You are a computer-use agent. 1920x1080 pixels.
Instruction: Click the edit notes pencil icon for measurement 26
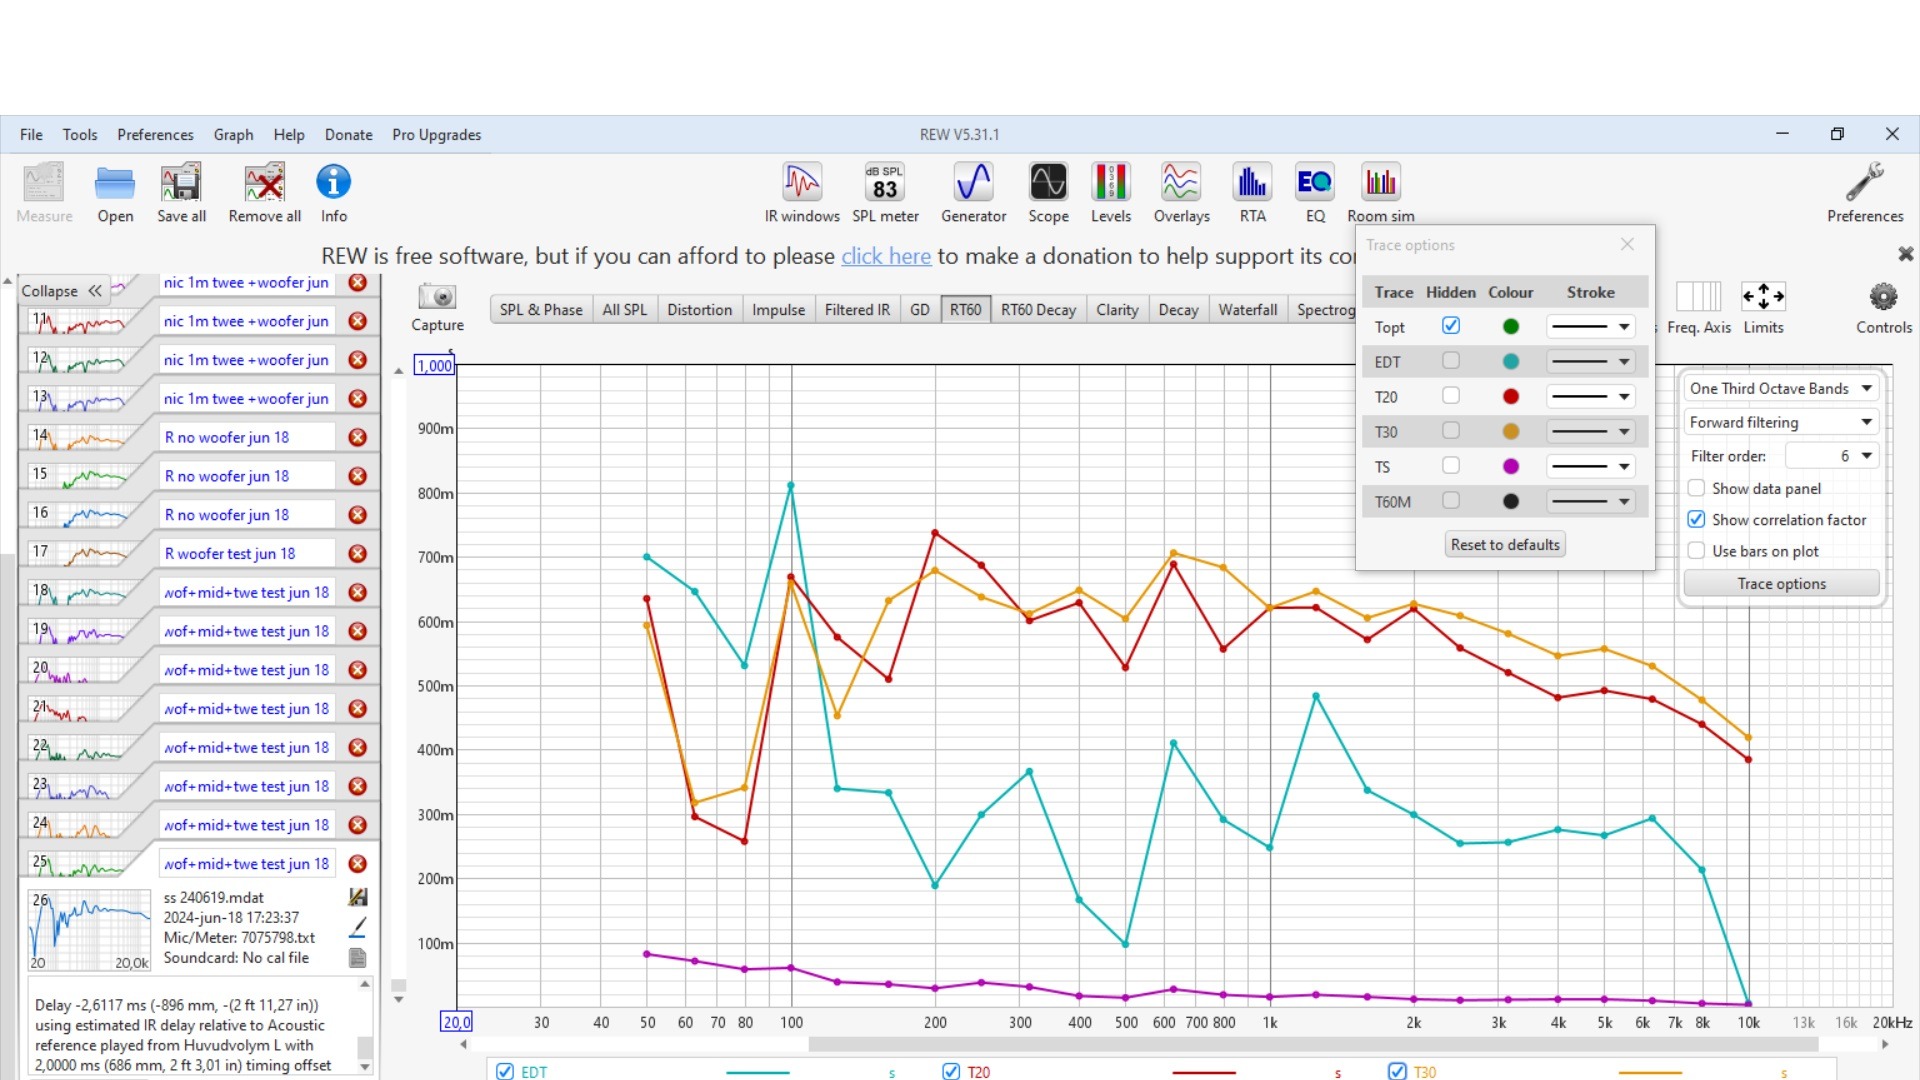click(x=358, y=927)
